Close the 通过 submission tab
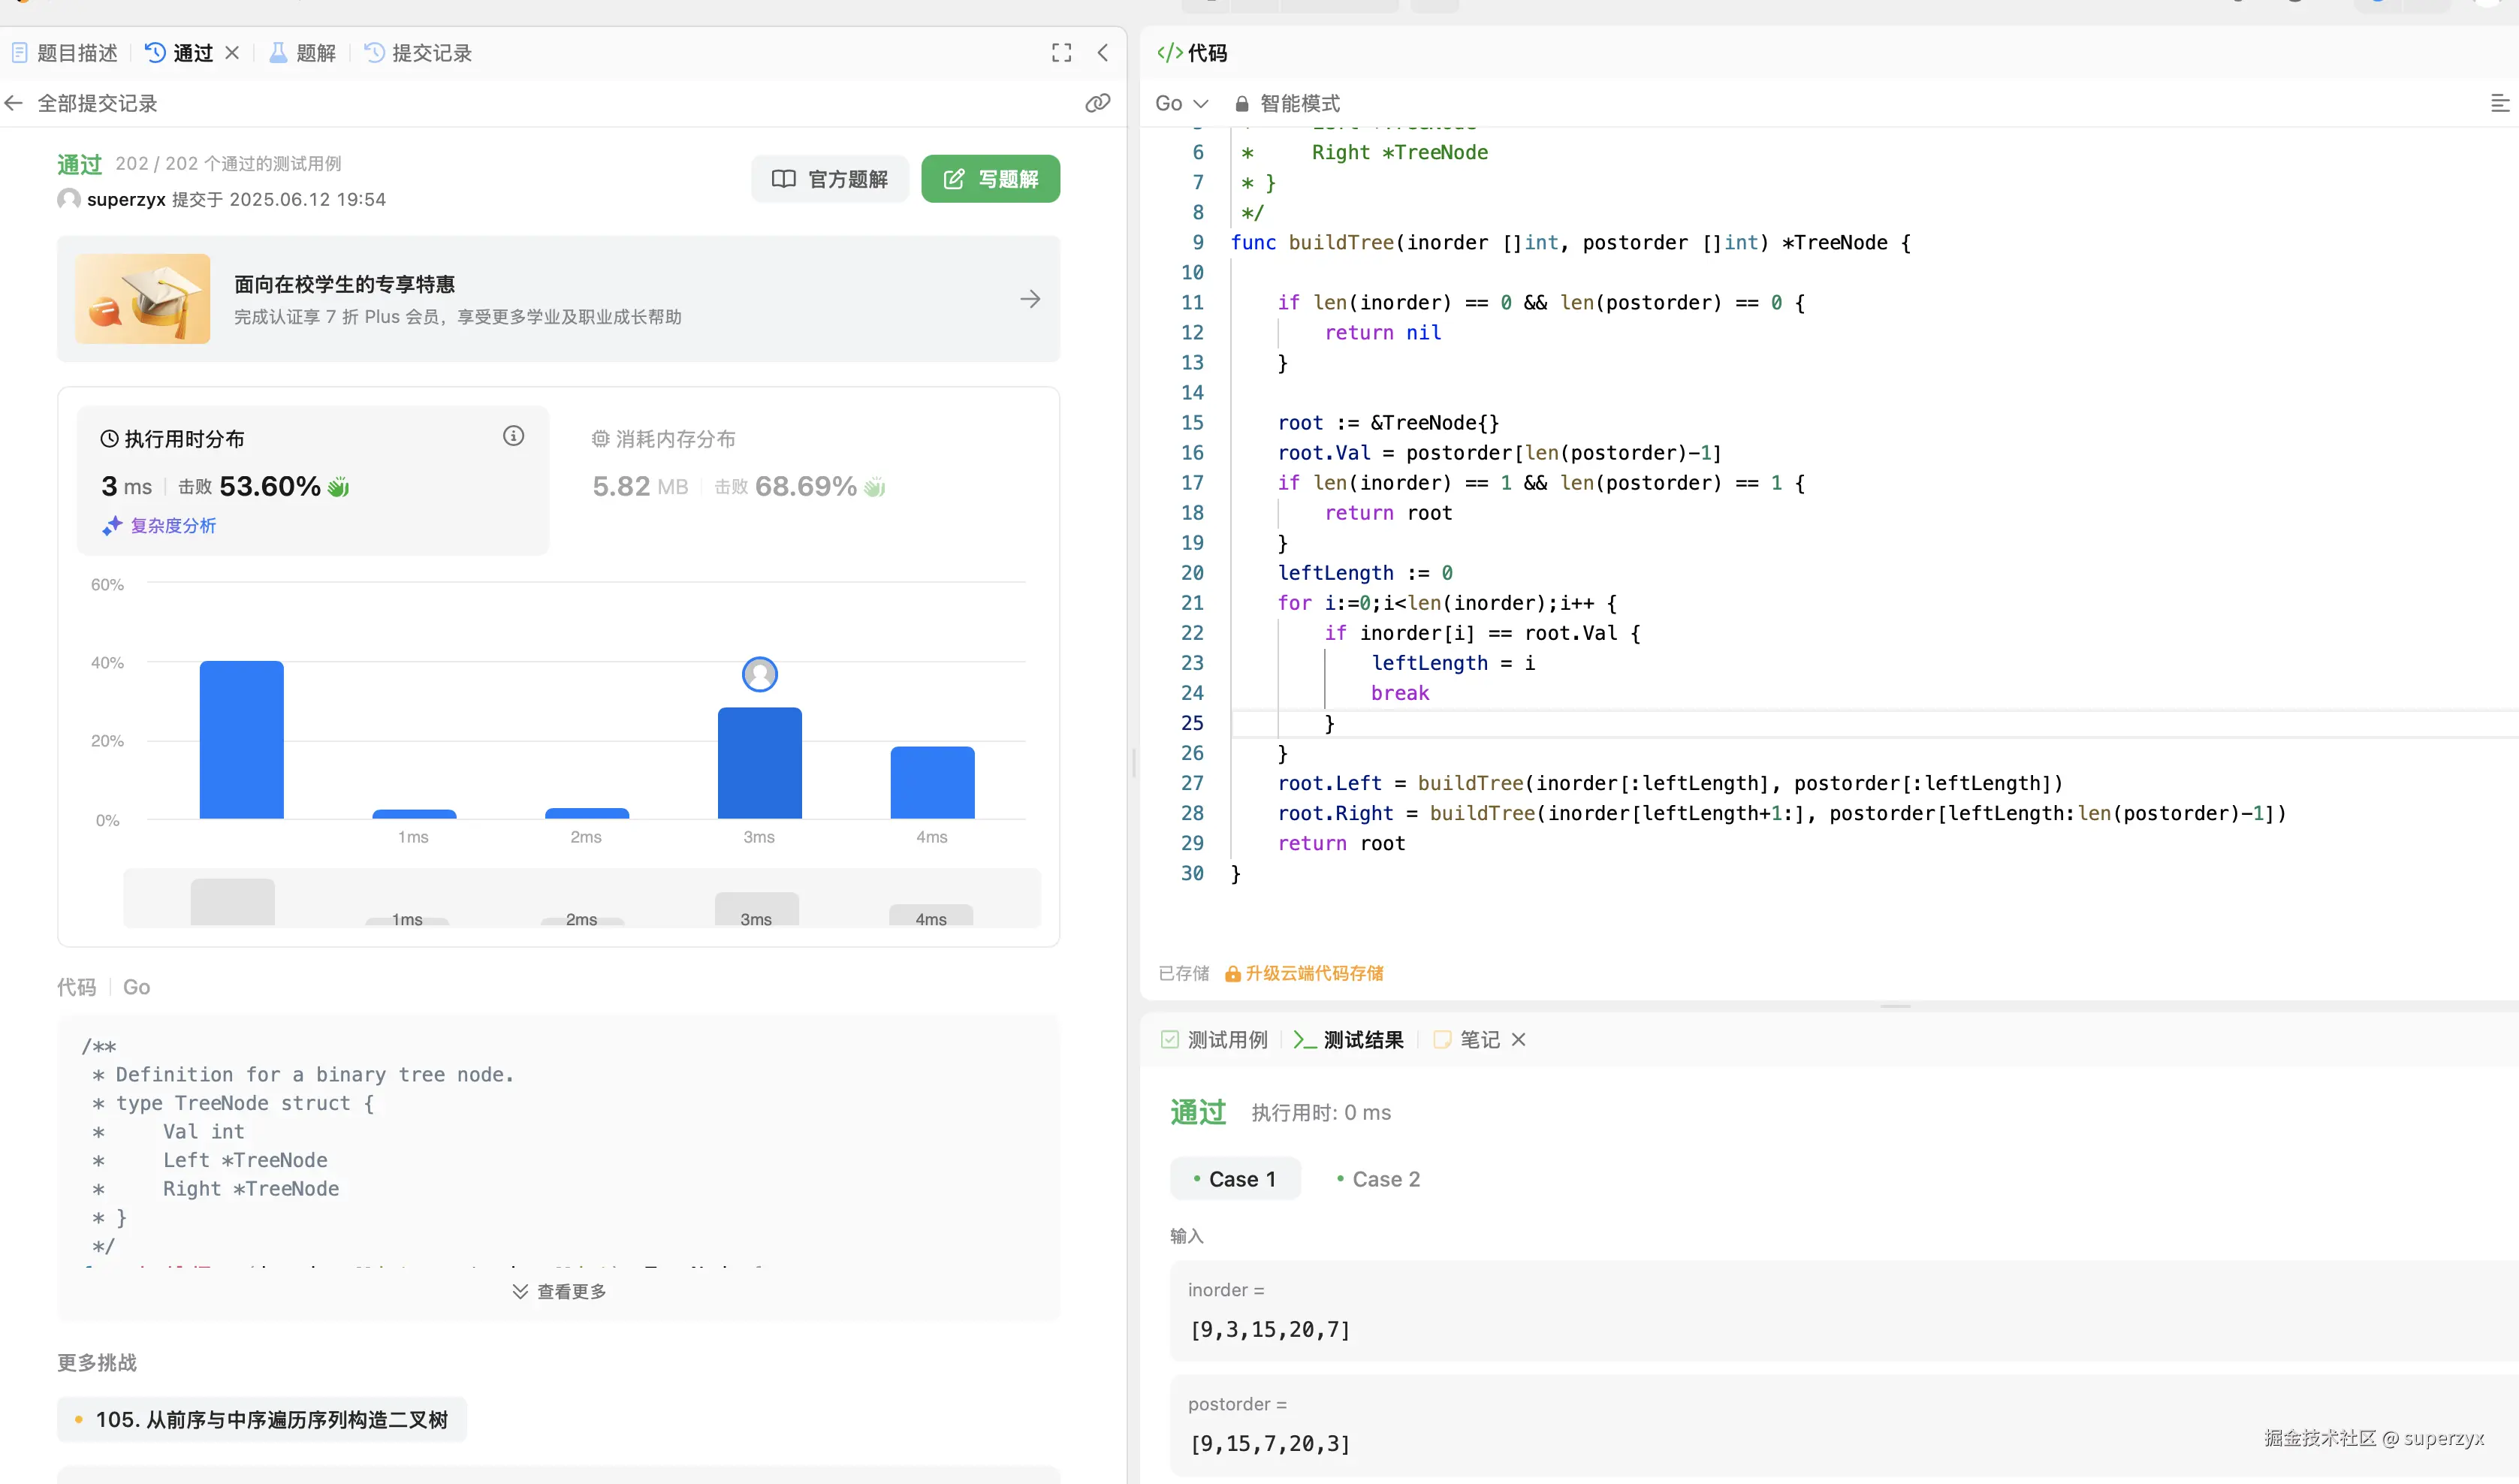Image resolution: width=2519 pixels, height=1484 pixels. (x=232, y=53)
